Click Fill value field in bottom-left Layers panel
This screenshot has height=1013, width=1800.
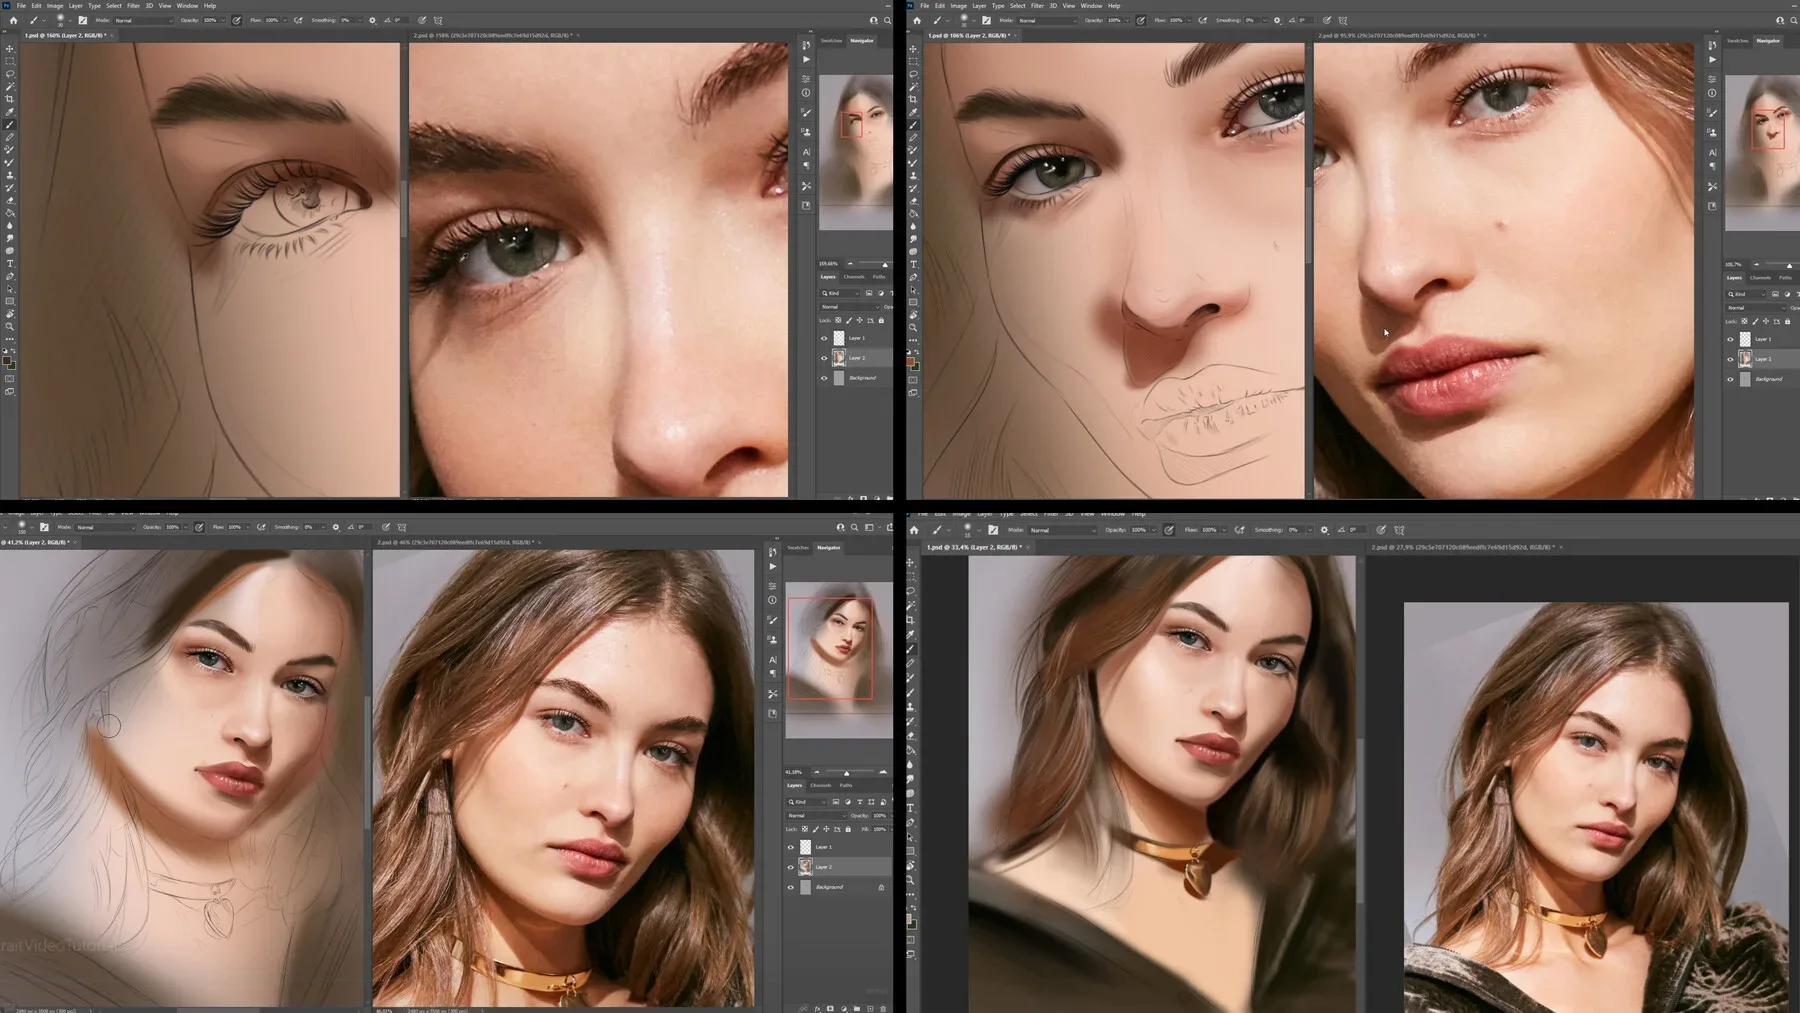879,829
